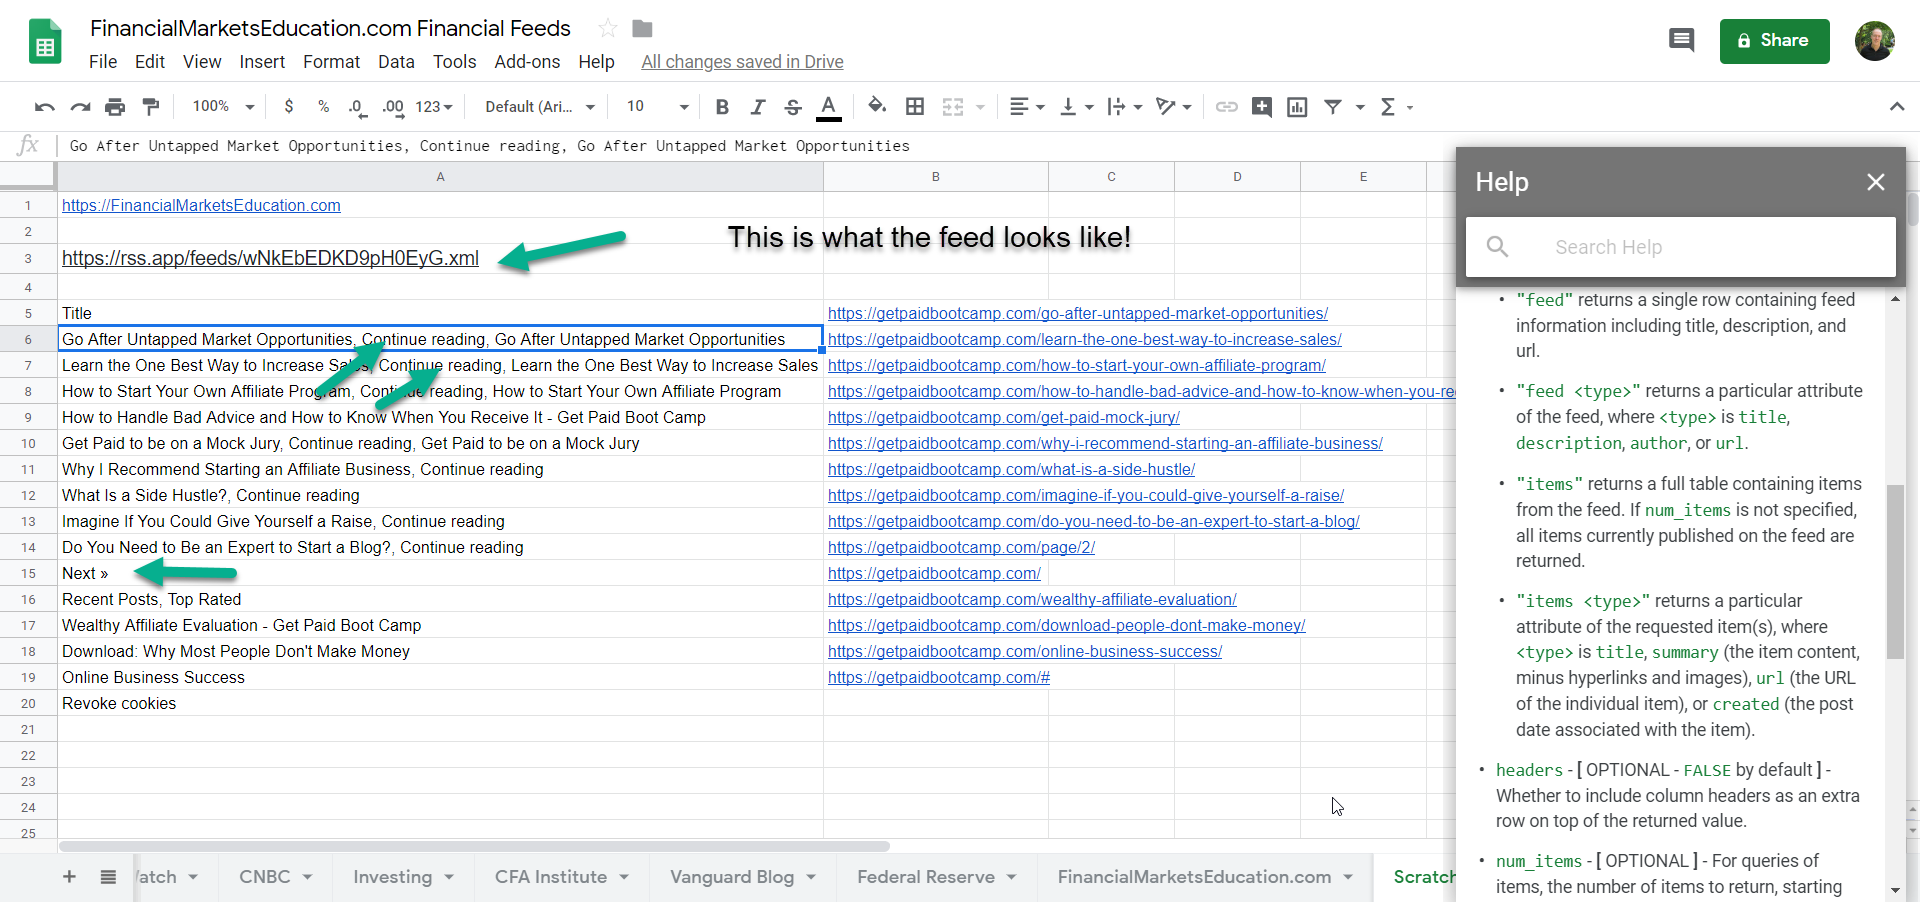
Task: Open the Add-ons menu
Action: (527, 62)
